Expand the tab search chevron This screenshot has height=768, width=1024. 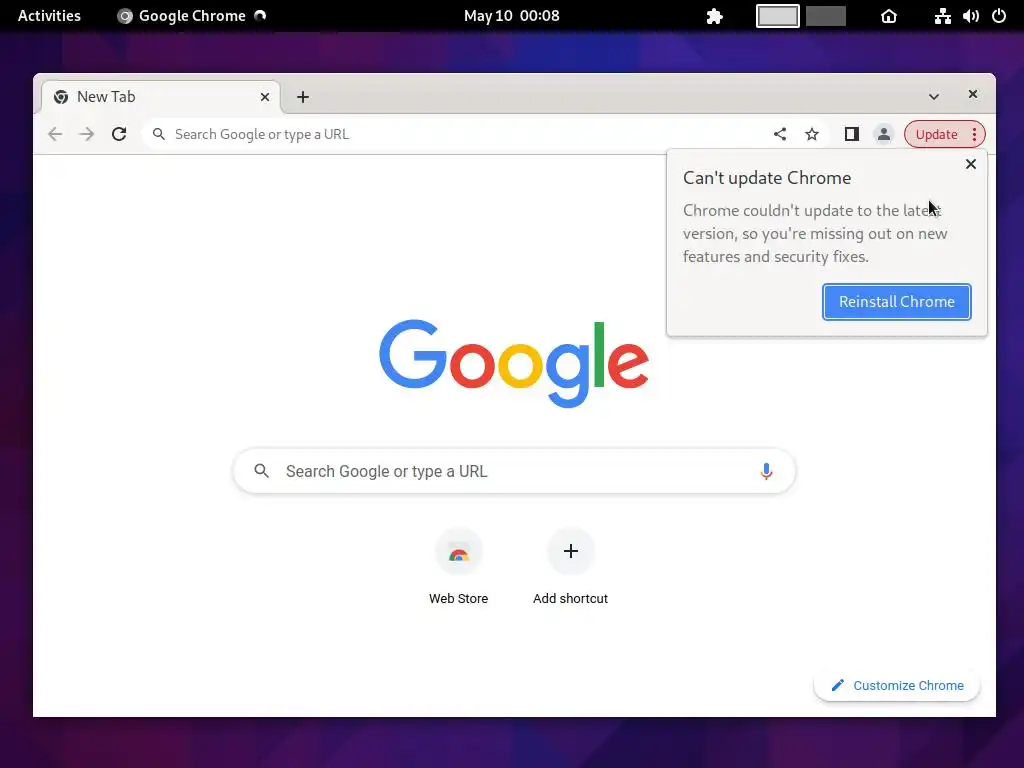click(934, 97)
